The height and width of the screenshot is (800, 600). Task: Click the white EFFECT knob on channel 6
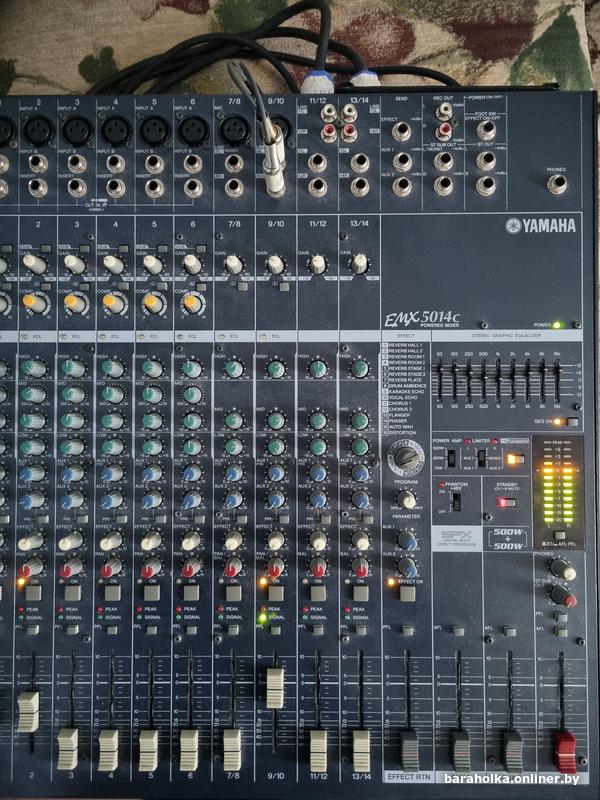(x=191, y=540)
